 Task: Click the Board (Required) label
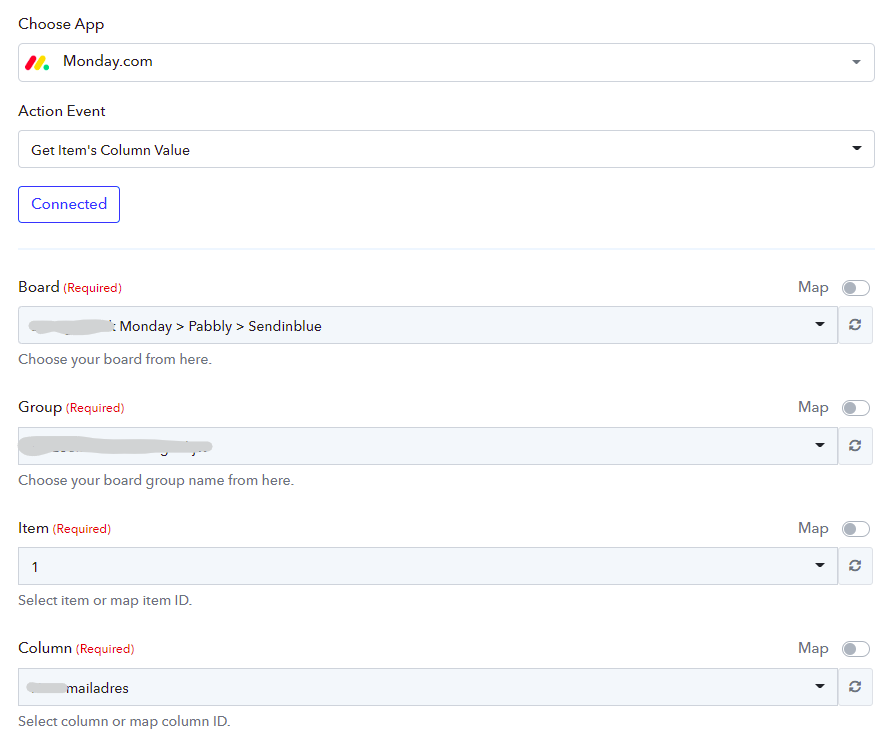tap(70, 287)
